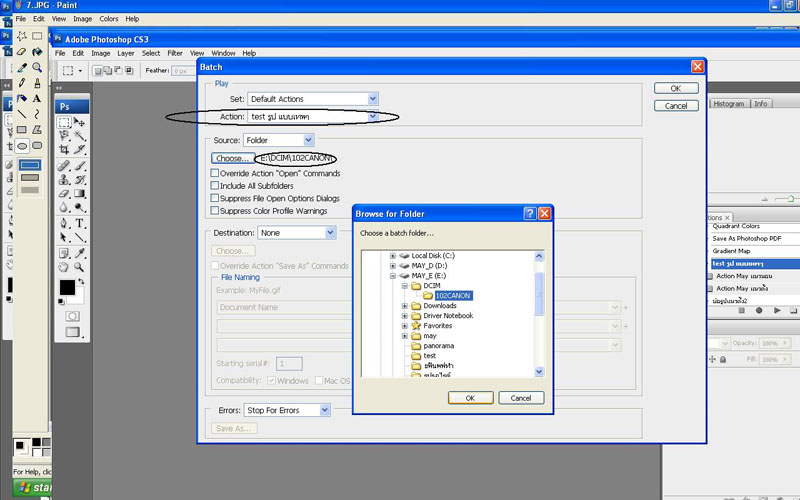Select the Rectangular Marquee tool in Photoshop toolbox
Image resolution: width=800 pixels, height=500 pixels.
(64, 122)
